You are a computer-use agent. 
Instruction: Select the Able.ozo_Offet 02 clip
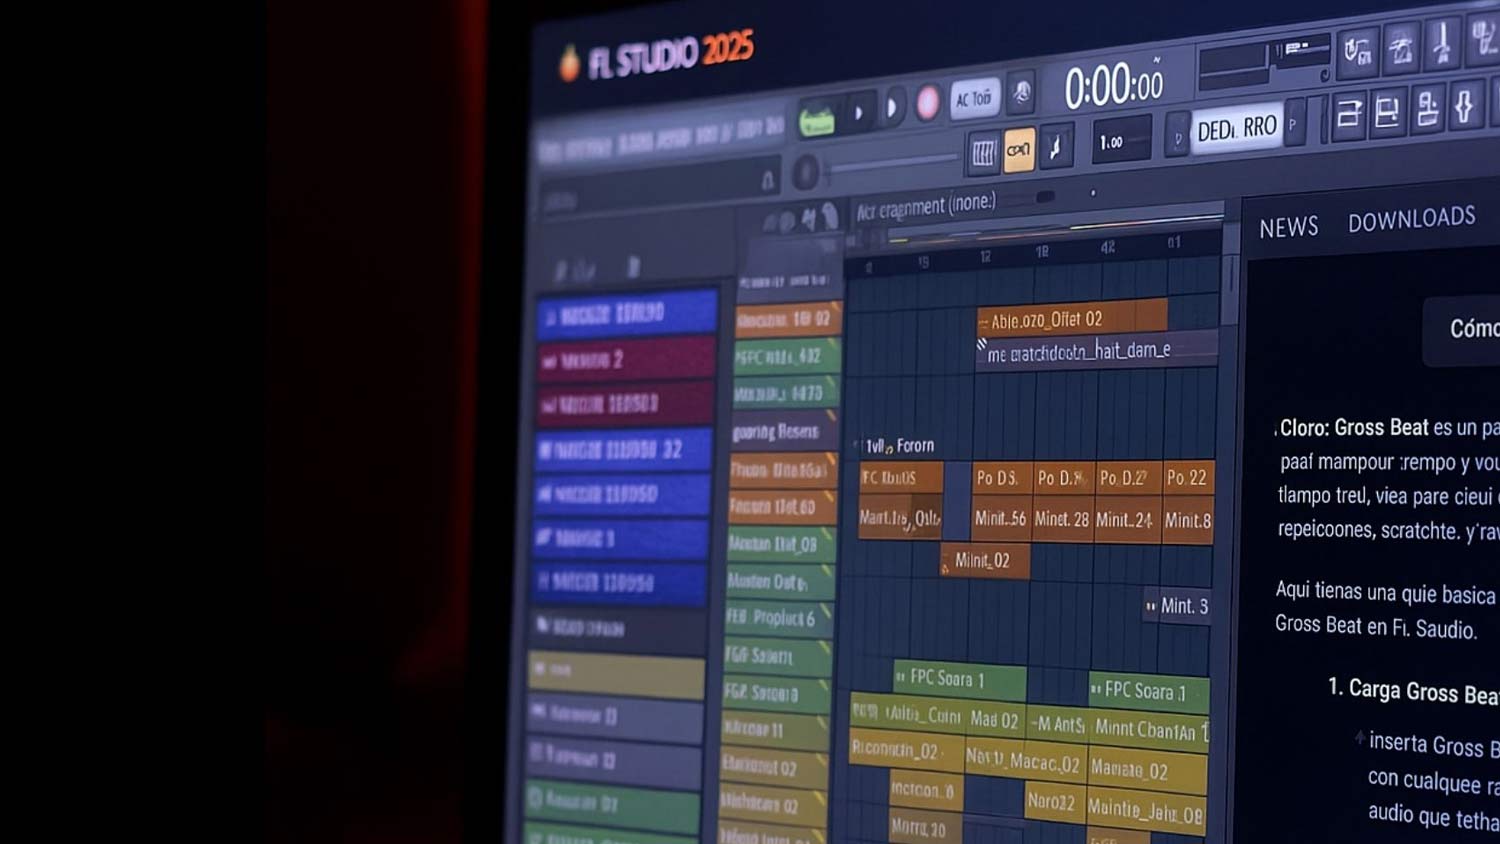pyautogui.click(x=1072, y=320)
